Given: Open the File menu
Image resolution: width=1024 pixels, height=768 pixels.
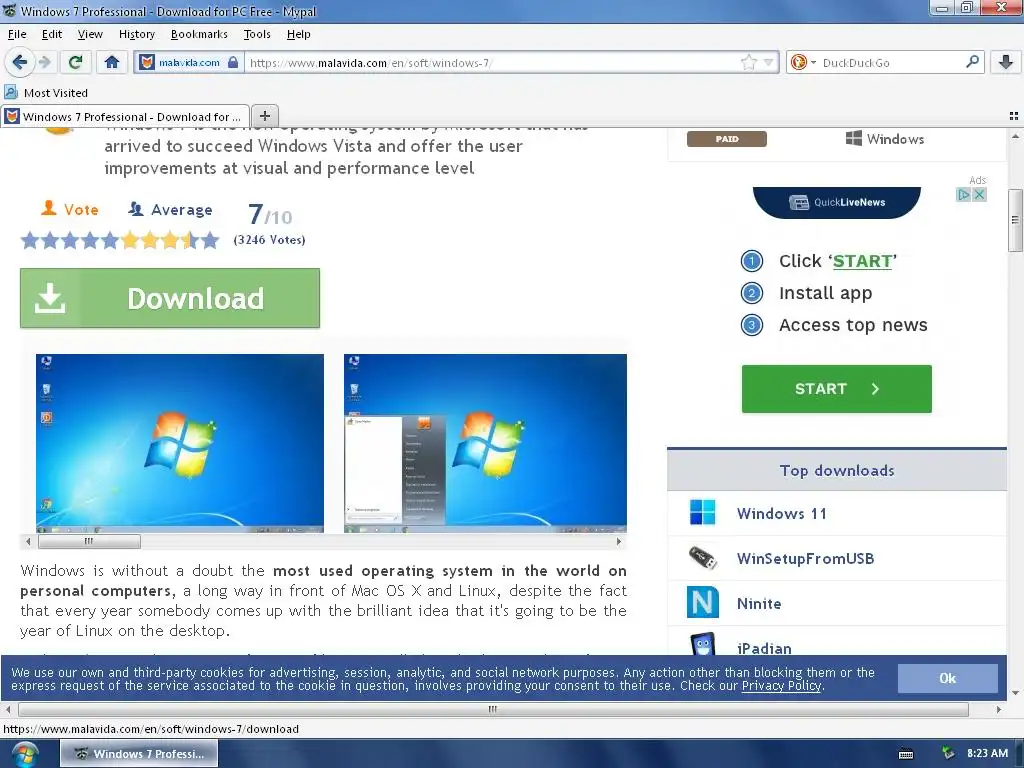Looking at the screenshot, I should (17, 34).
